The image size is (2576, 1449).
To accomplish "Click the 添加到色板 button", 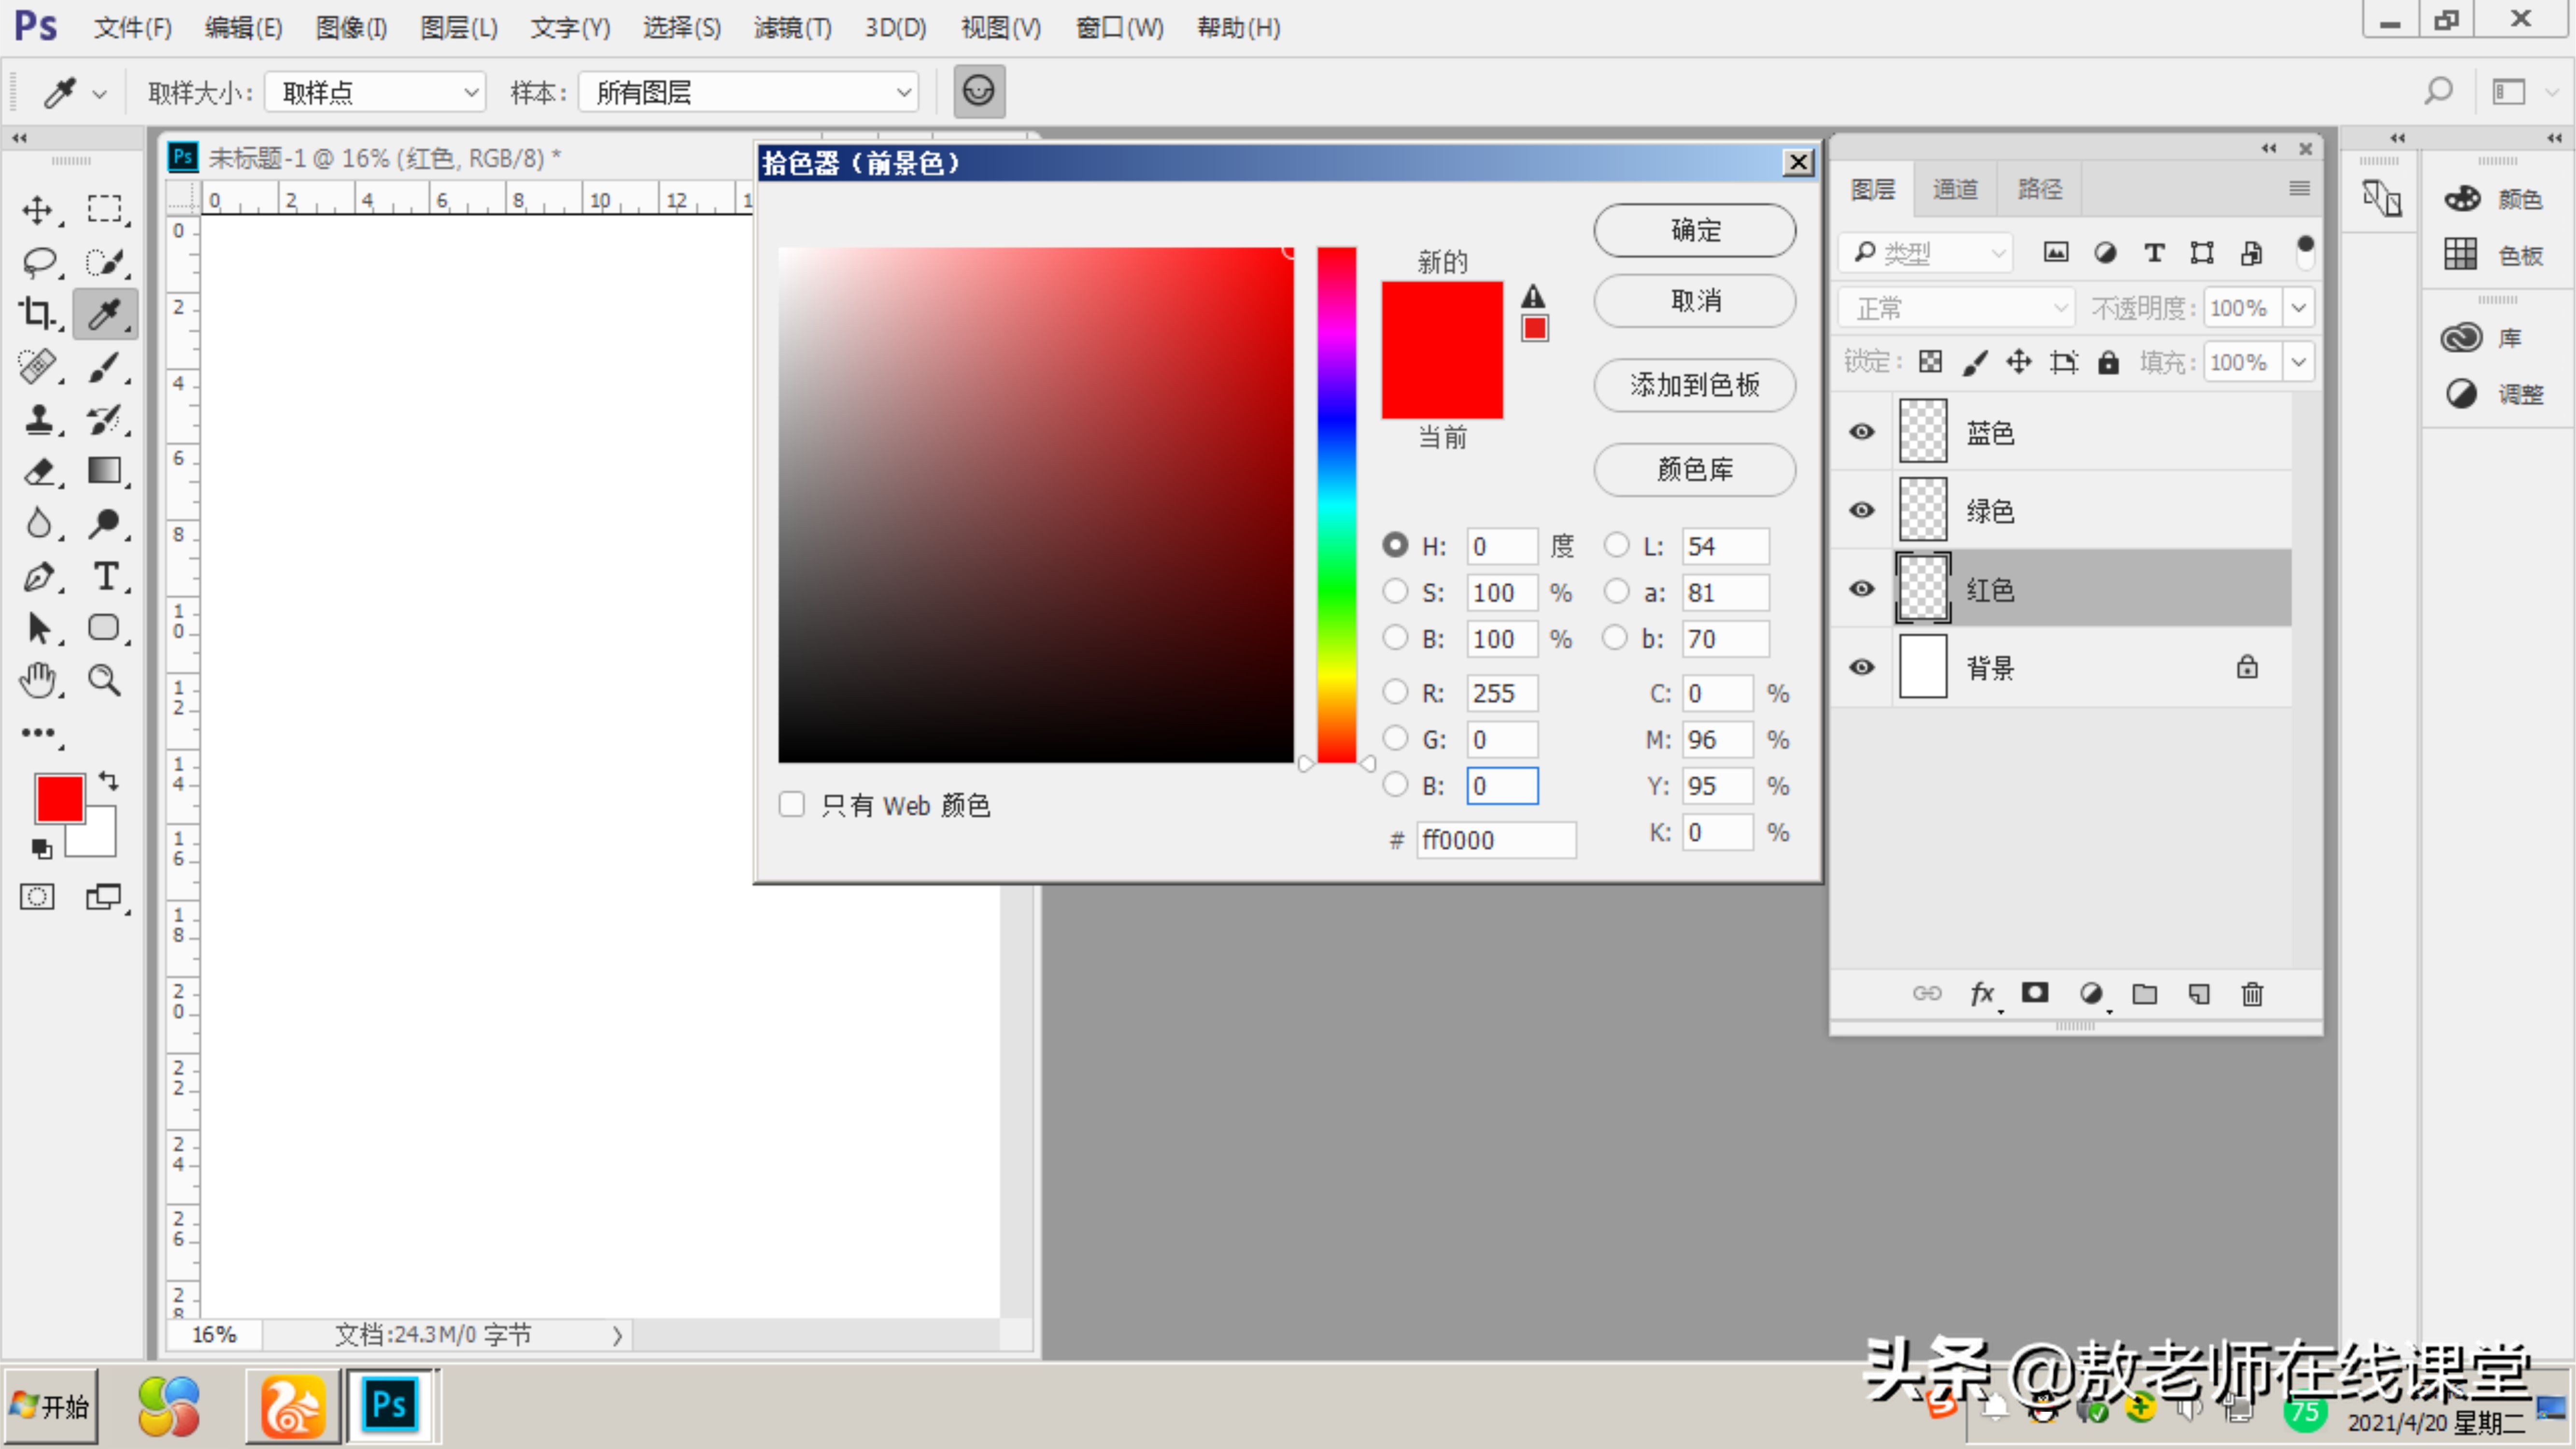I will pyautogui.click(x=1695, y=385).
